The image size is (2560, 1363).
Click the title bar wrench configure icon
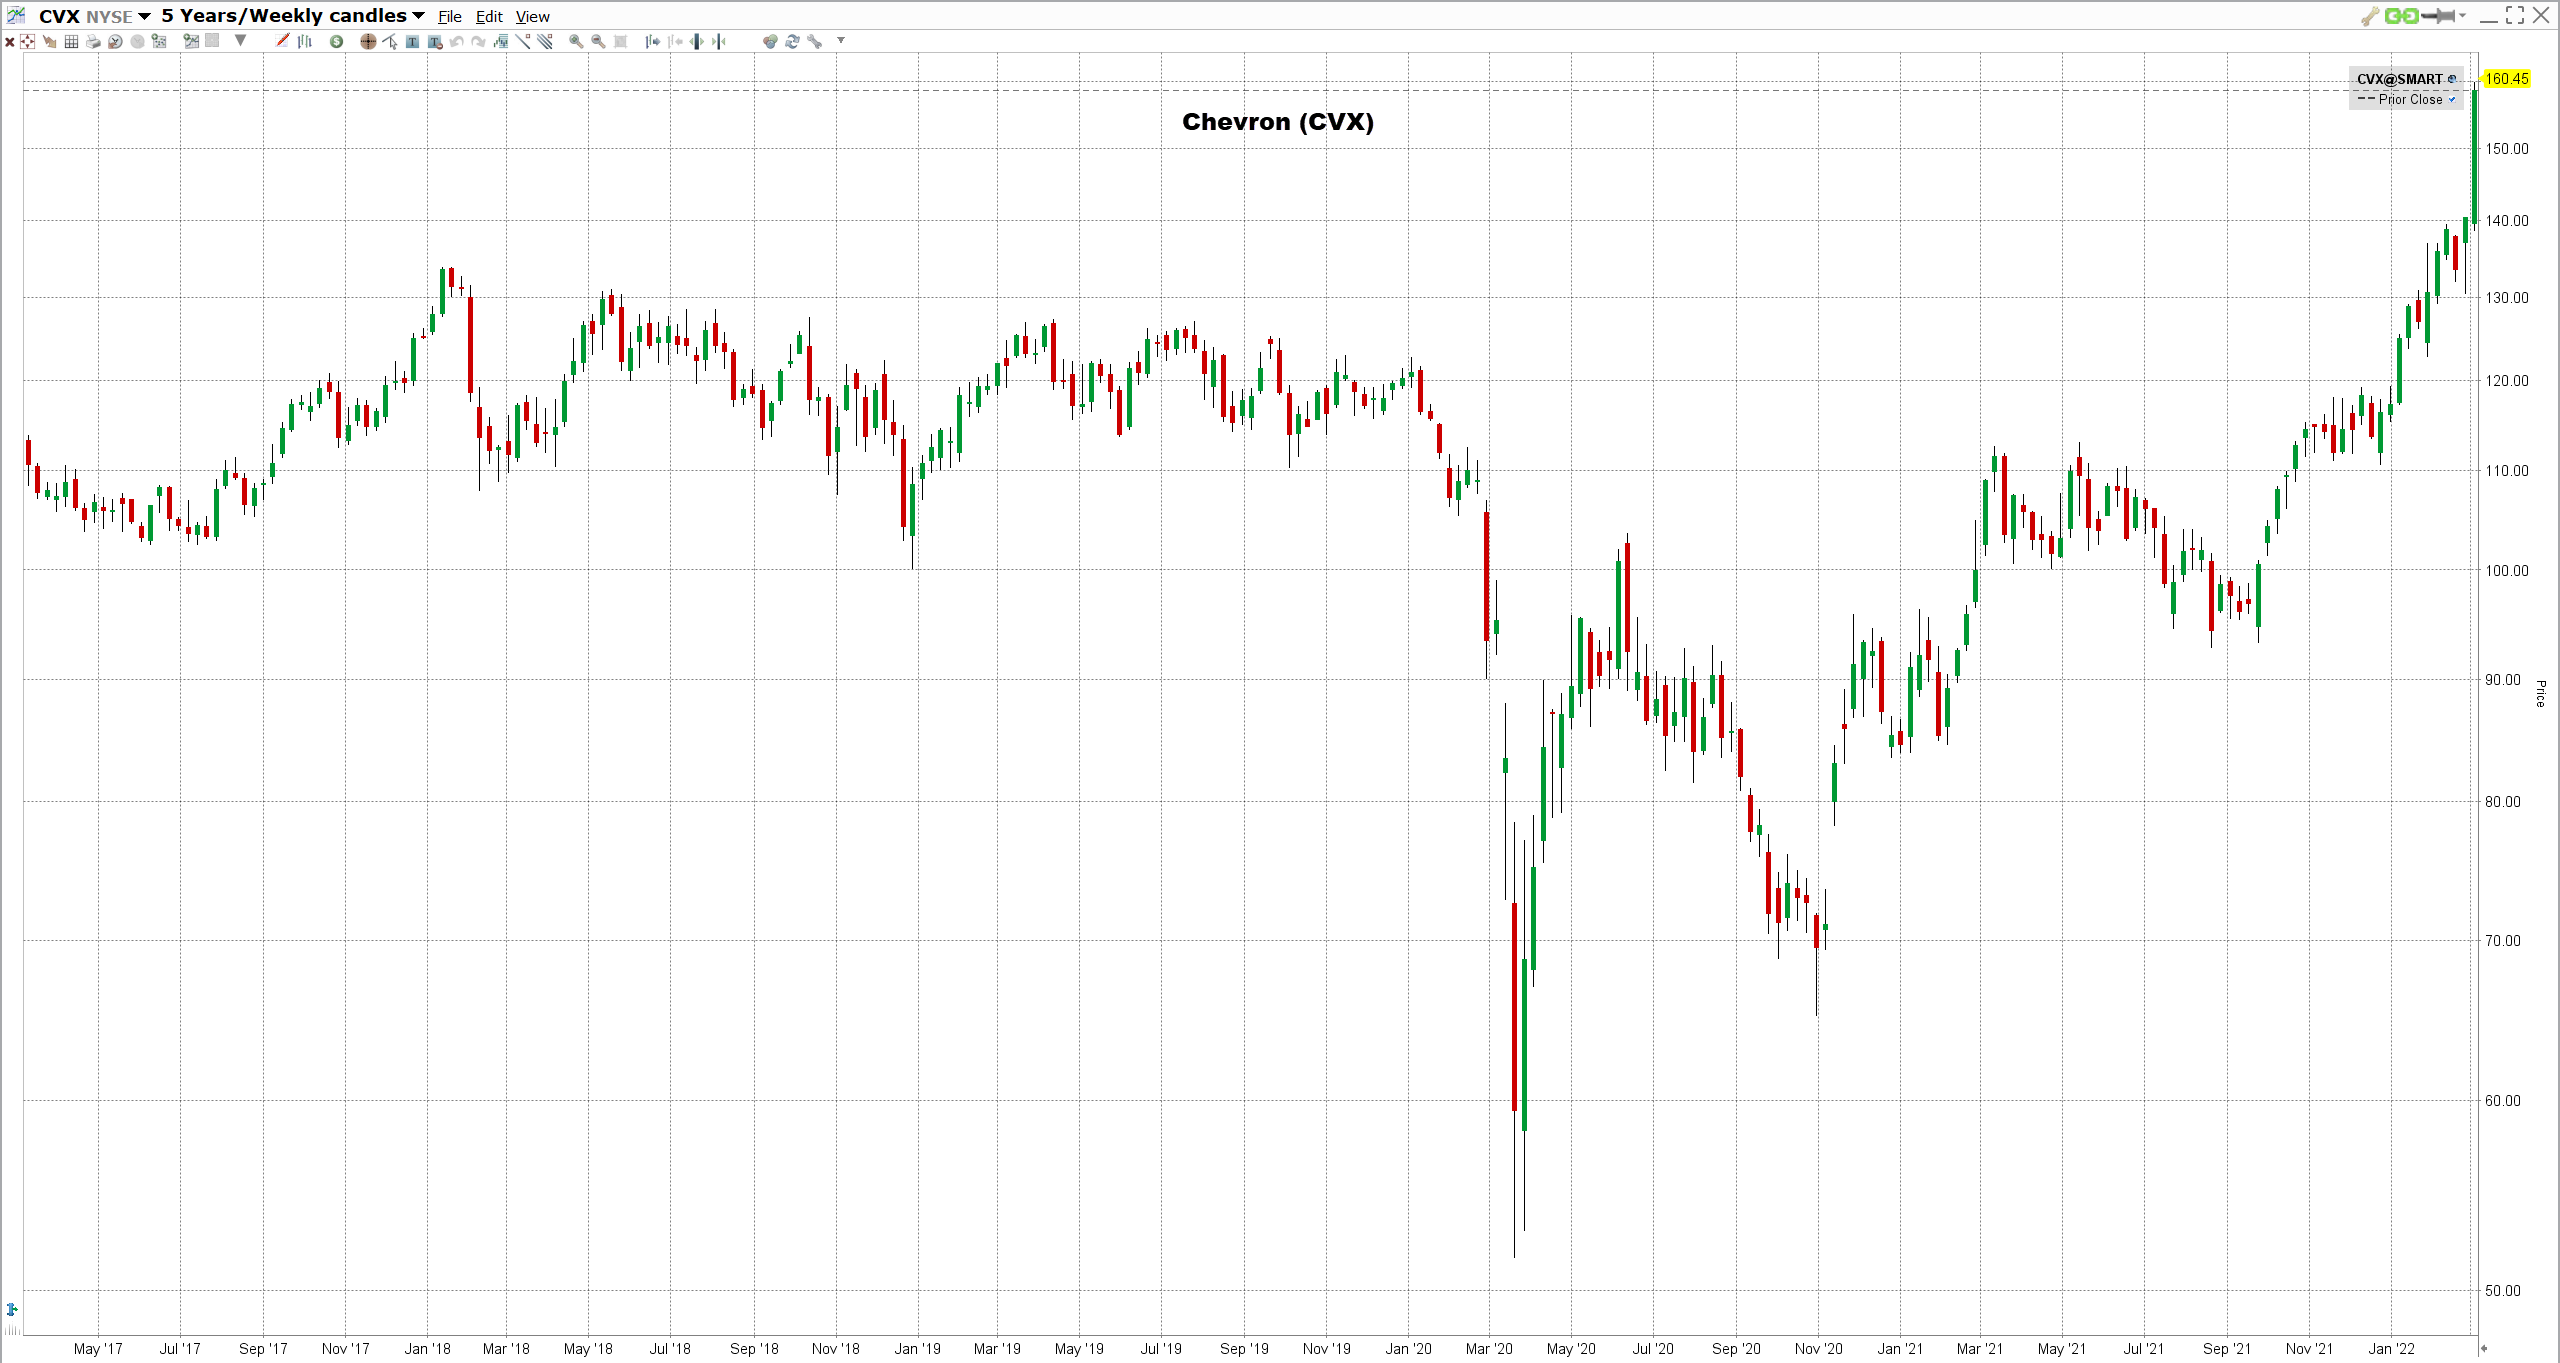pyautogui.click(x=2370, y=16)
